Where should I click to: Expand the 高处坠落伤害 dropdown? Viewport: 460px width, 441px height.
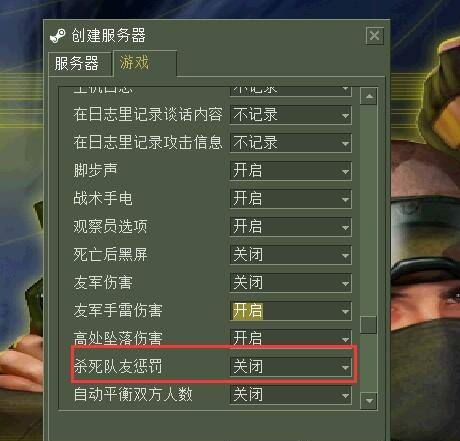tap(290, 337)
